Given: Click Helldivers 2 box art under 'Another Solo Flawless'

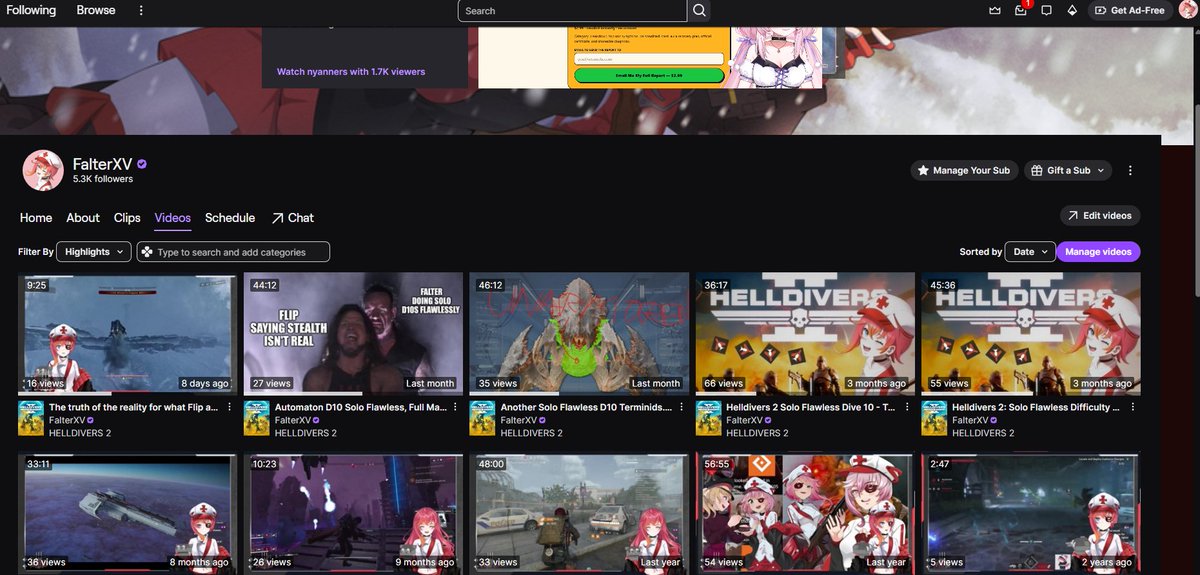Looking at the screenshot, I should pyautogui.click(x=483, y=418).
